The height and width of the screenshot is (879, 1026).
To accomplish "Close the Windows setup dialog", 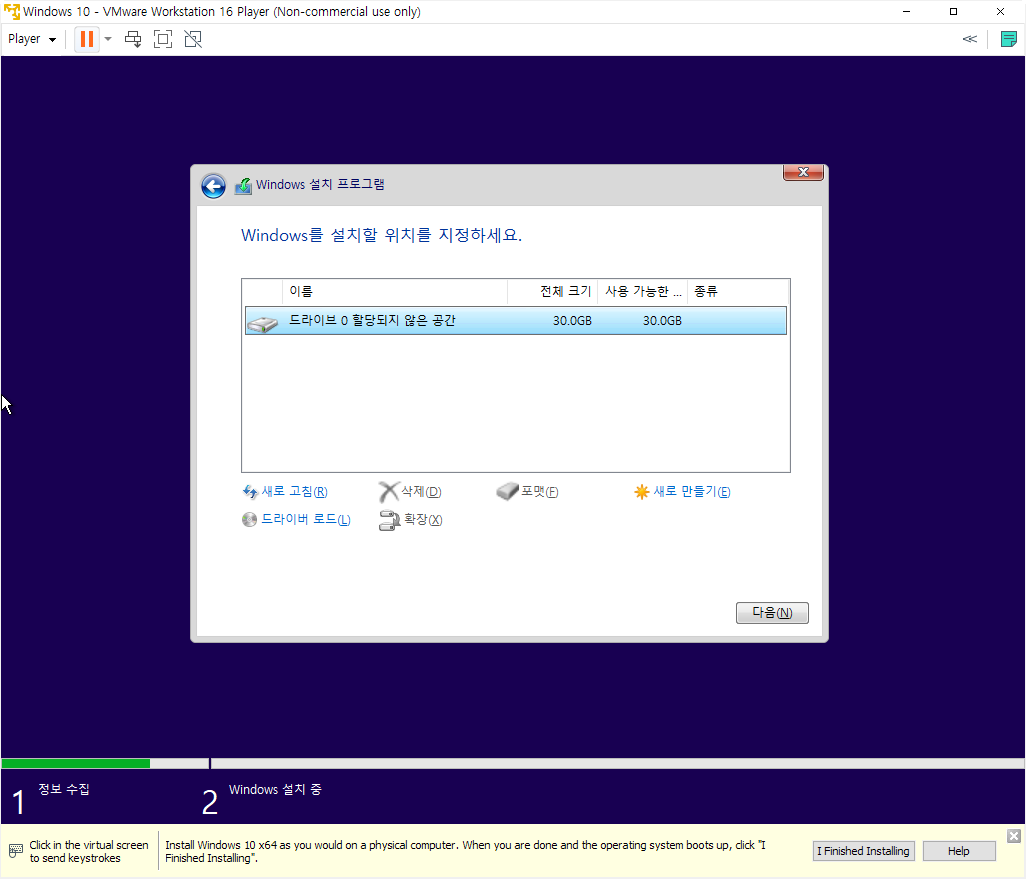I will pos(804,172).
